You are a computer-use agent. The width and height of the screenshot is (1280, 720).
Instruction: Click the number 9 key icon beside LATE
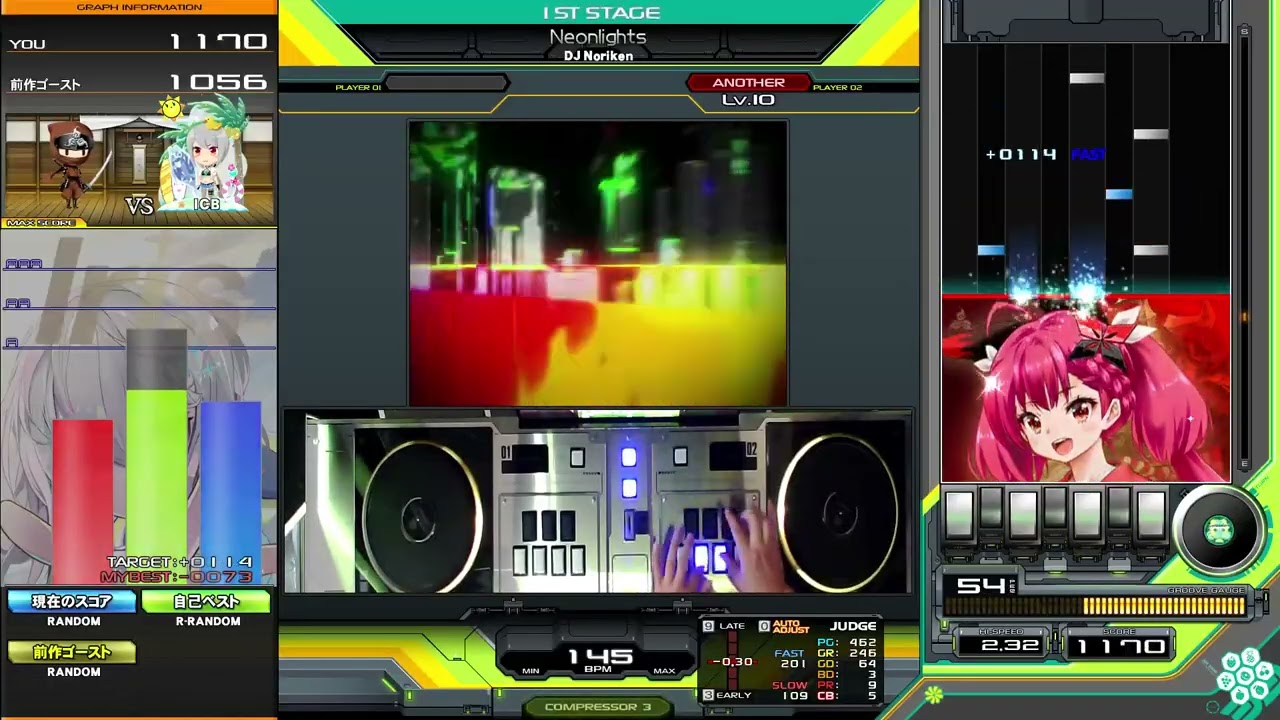709,626
